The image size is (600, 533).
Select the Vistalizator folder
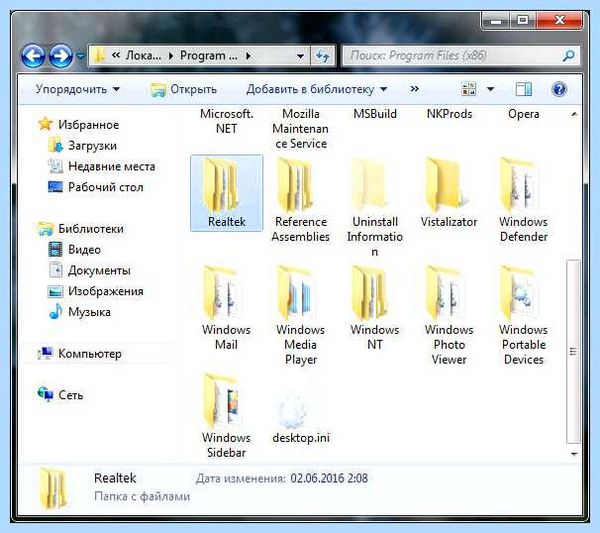pos(448,193)
